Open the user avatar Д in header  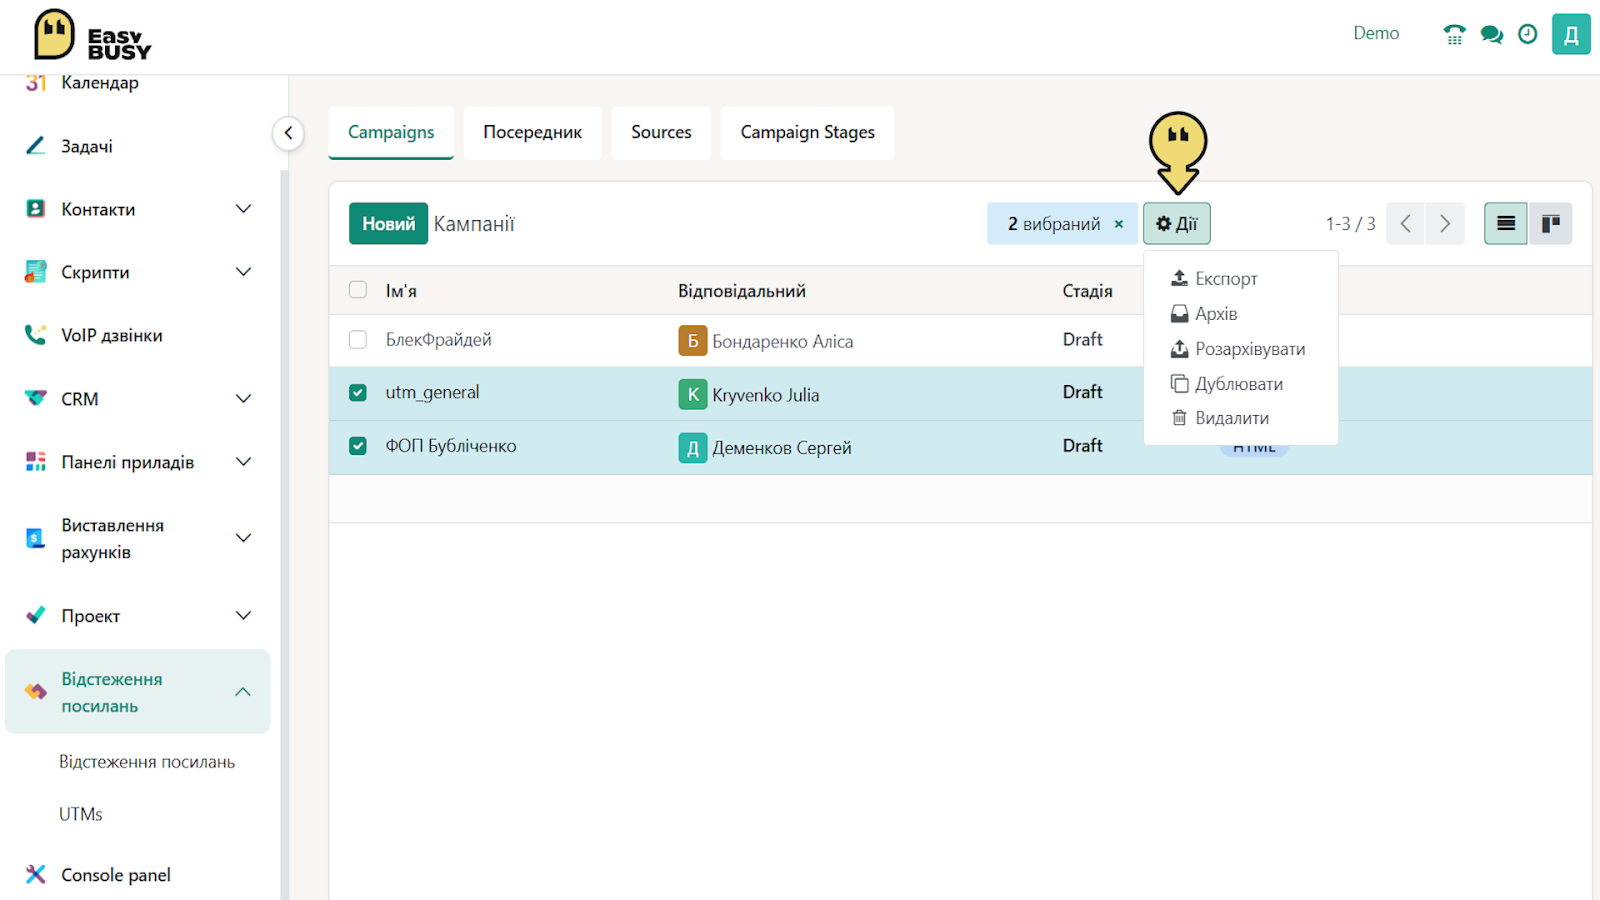click(x=1571, y=34)
